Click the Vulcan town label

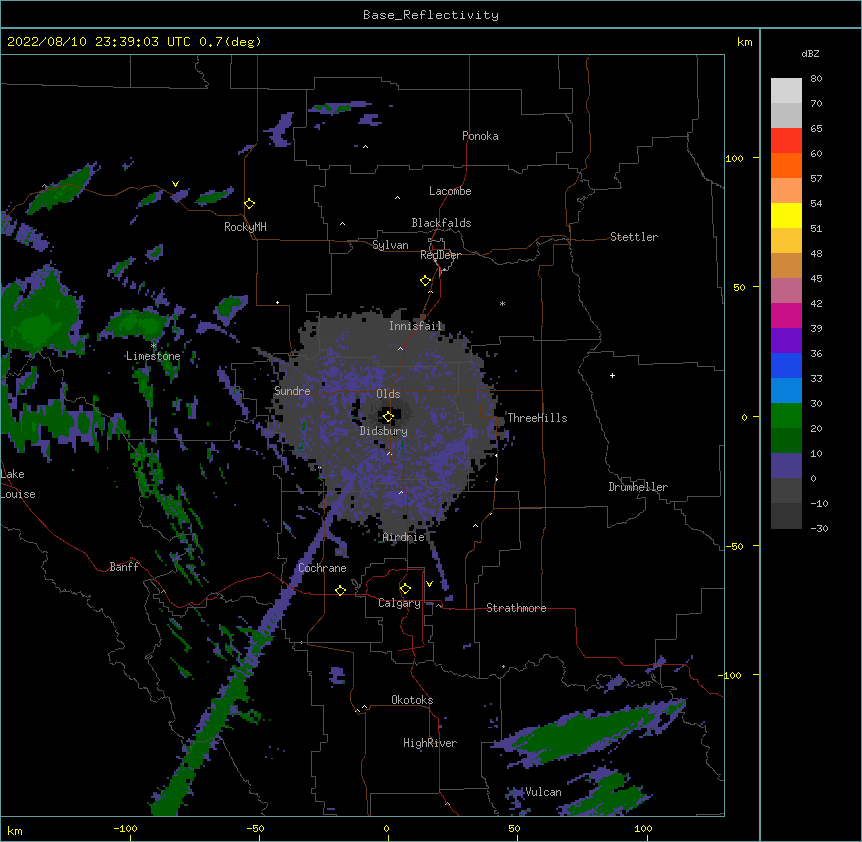point(543,792)
